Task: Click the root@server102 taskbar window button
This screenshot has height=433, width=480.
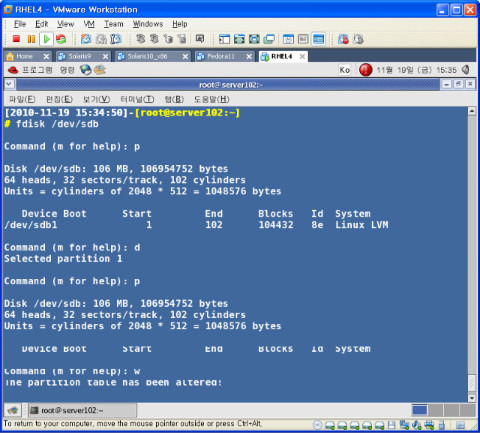Action: [82, 410]
